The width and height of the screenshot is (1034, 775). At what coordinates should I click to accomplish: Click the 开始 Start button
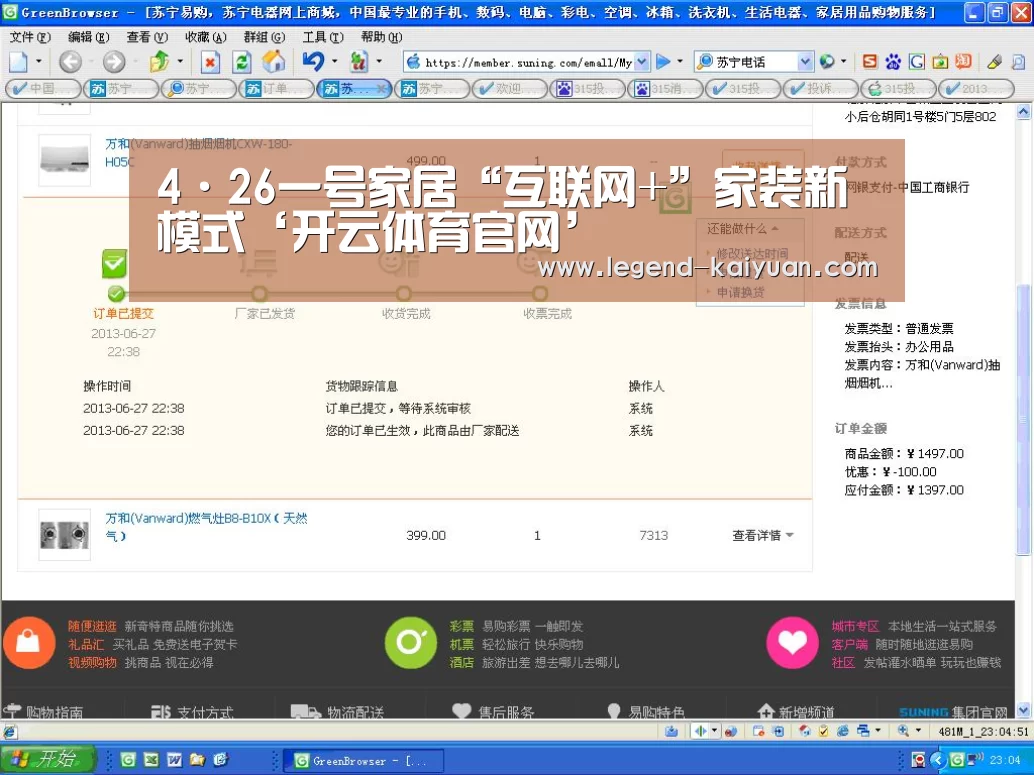tap(48, 759)
